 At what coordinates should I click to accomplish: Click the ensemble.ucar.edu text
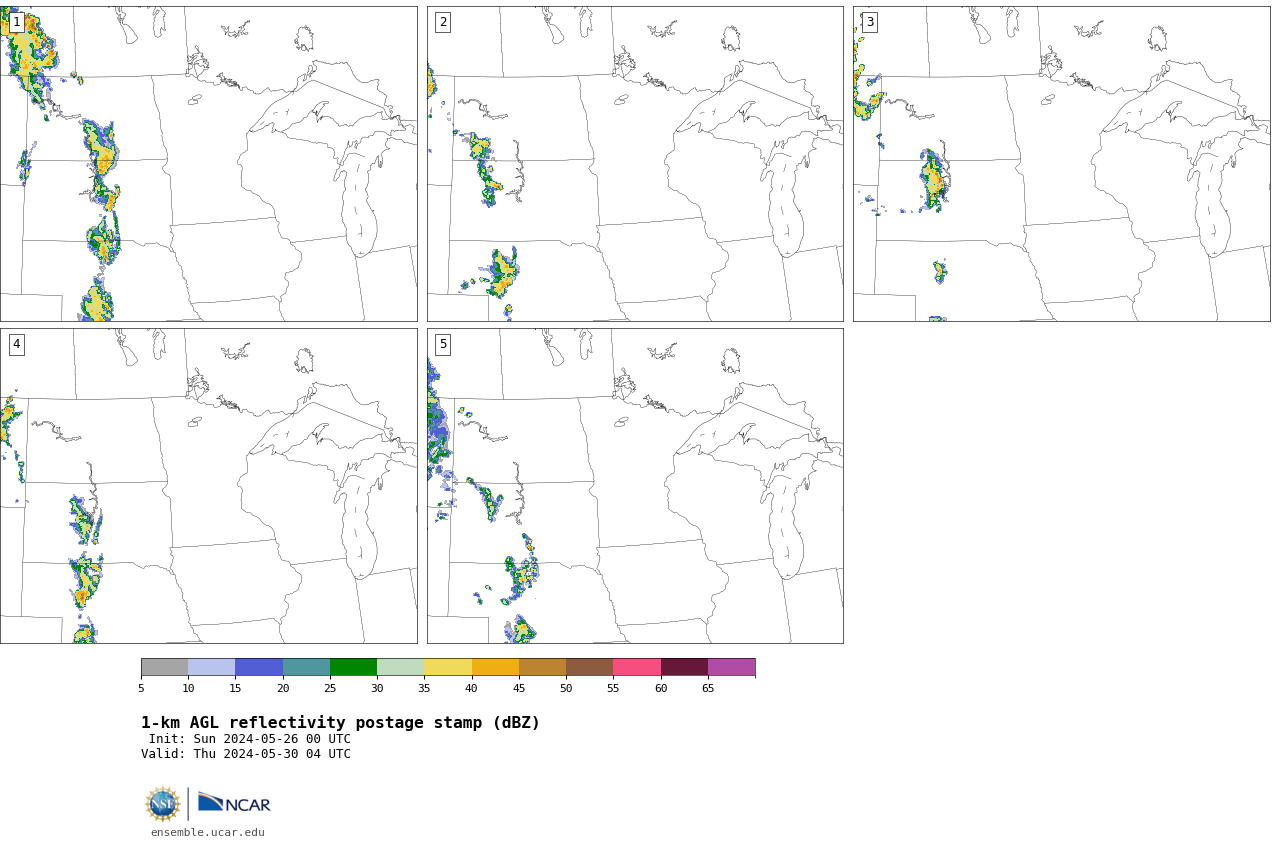pos(208,832)
